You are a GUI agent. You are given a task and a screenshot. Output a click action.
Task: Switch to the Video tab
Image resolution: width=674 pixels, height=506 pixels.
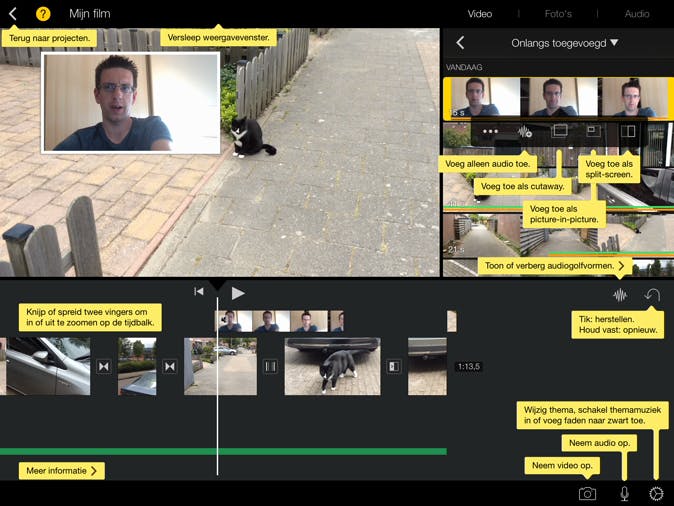click(x=480, y=14)
